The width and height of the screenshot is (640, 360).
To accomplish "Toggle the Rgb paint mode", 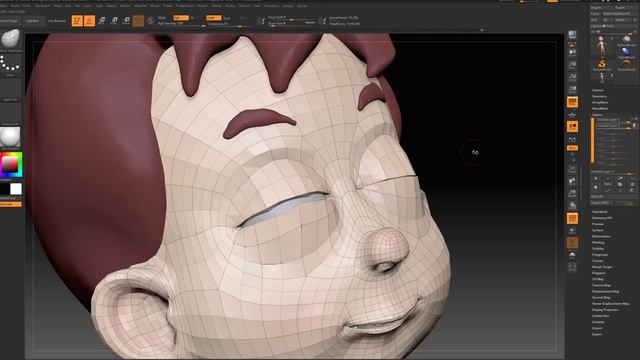I will 181,18.
